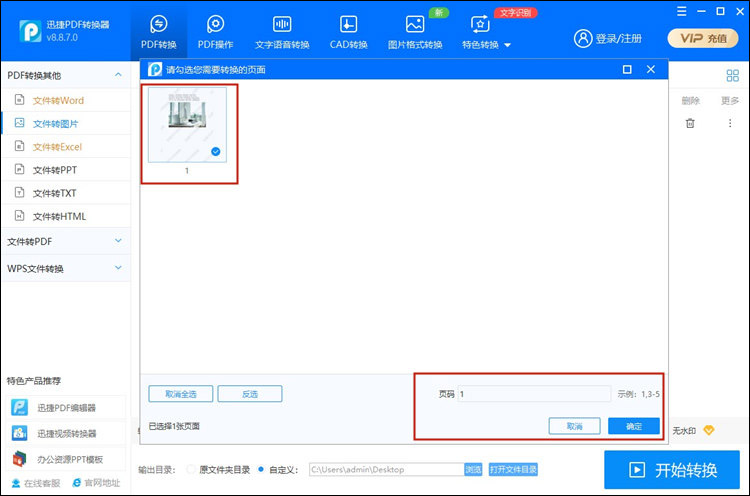Click the 示例: 1,3-5 hint text
Screen dimensions: 750x496
(x=639, y=394)
